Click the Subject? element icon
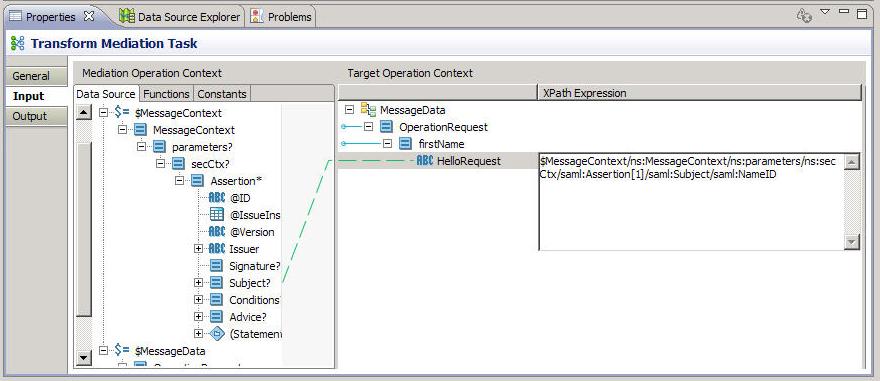 pos(216,283)
